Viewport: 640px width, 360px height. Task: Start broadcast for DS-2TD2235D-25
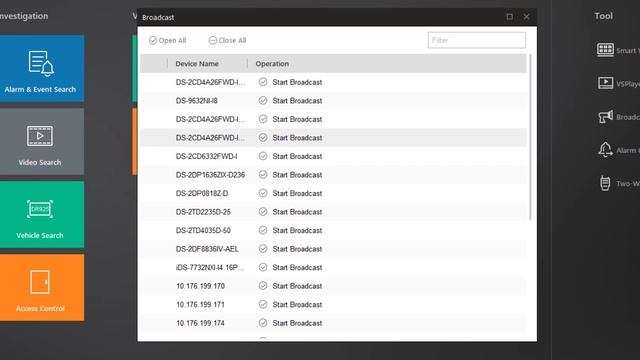(x=290, y=212)
